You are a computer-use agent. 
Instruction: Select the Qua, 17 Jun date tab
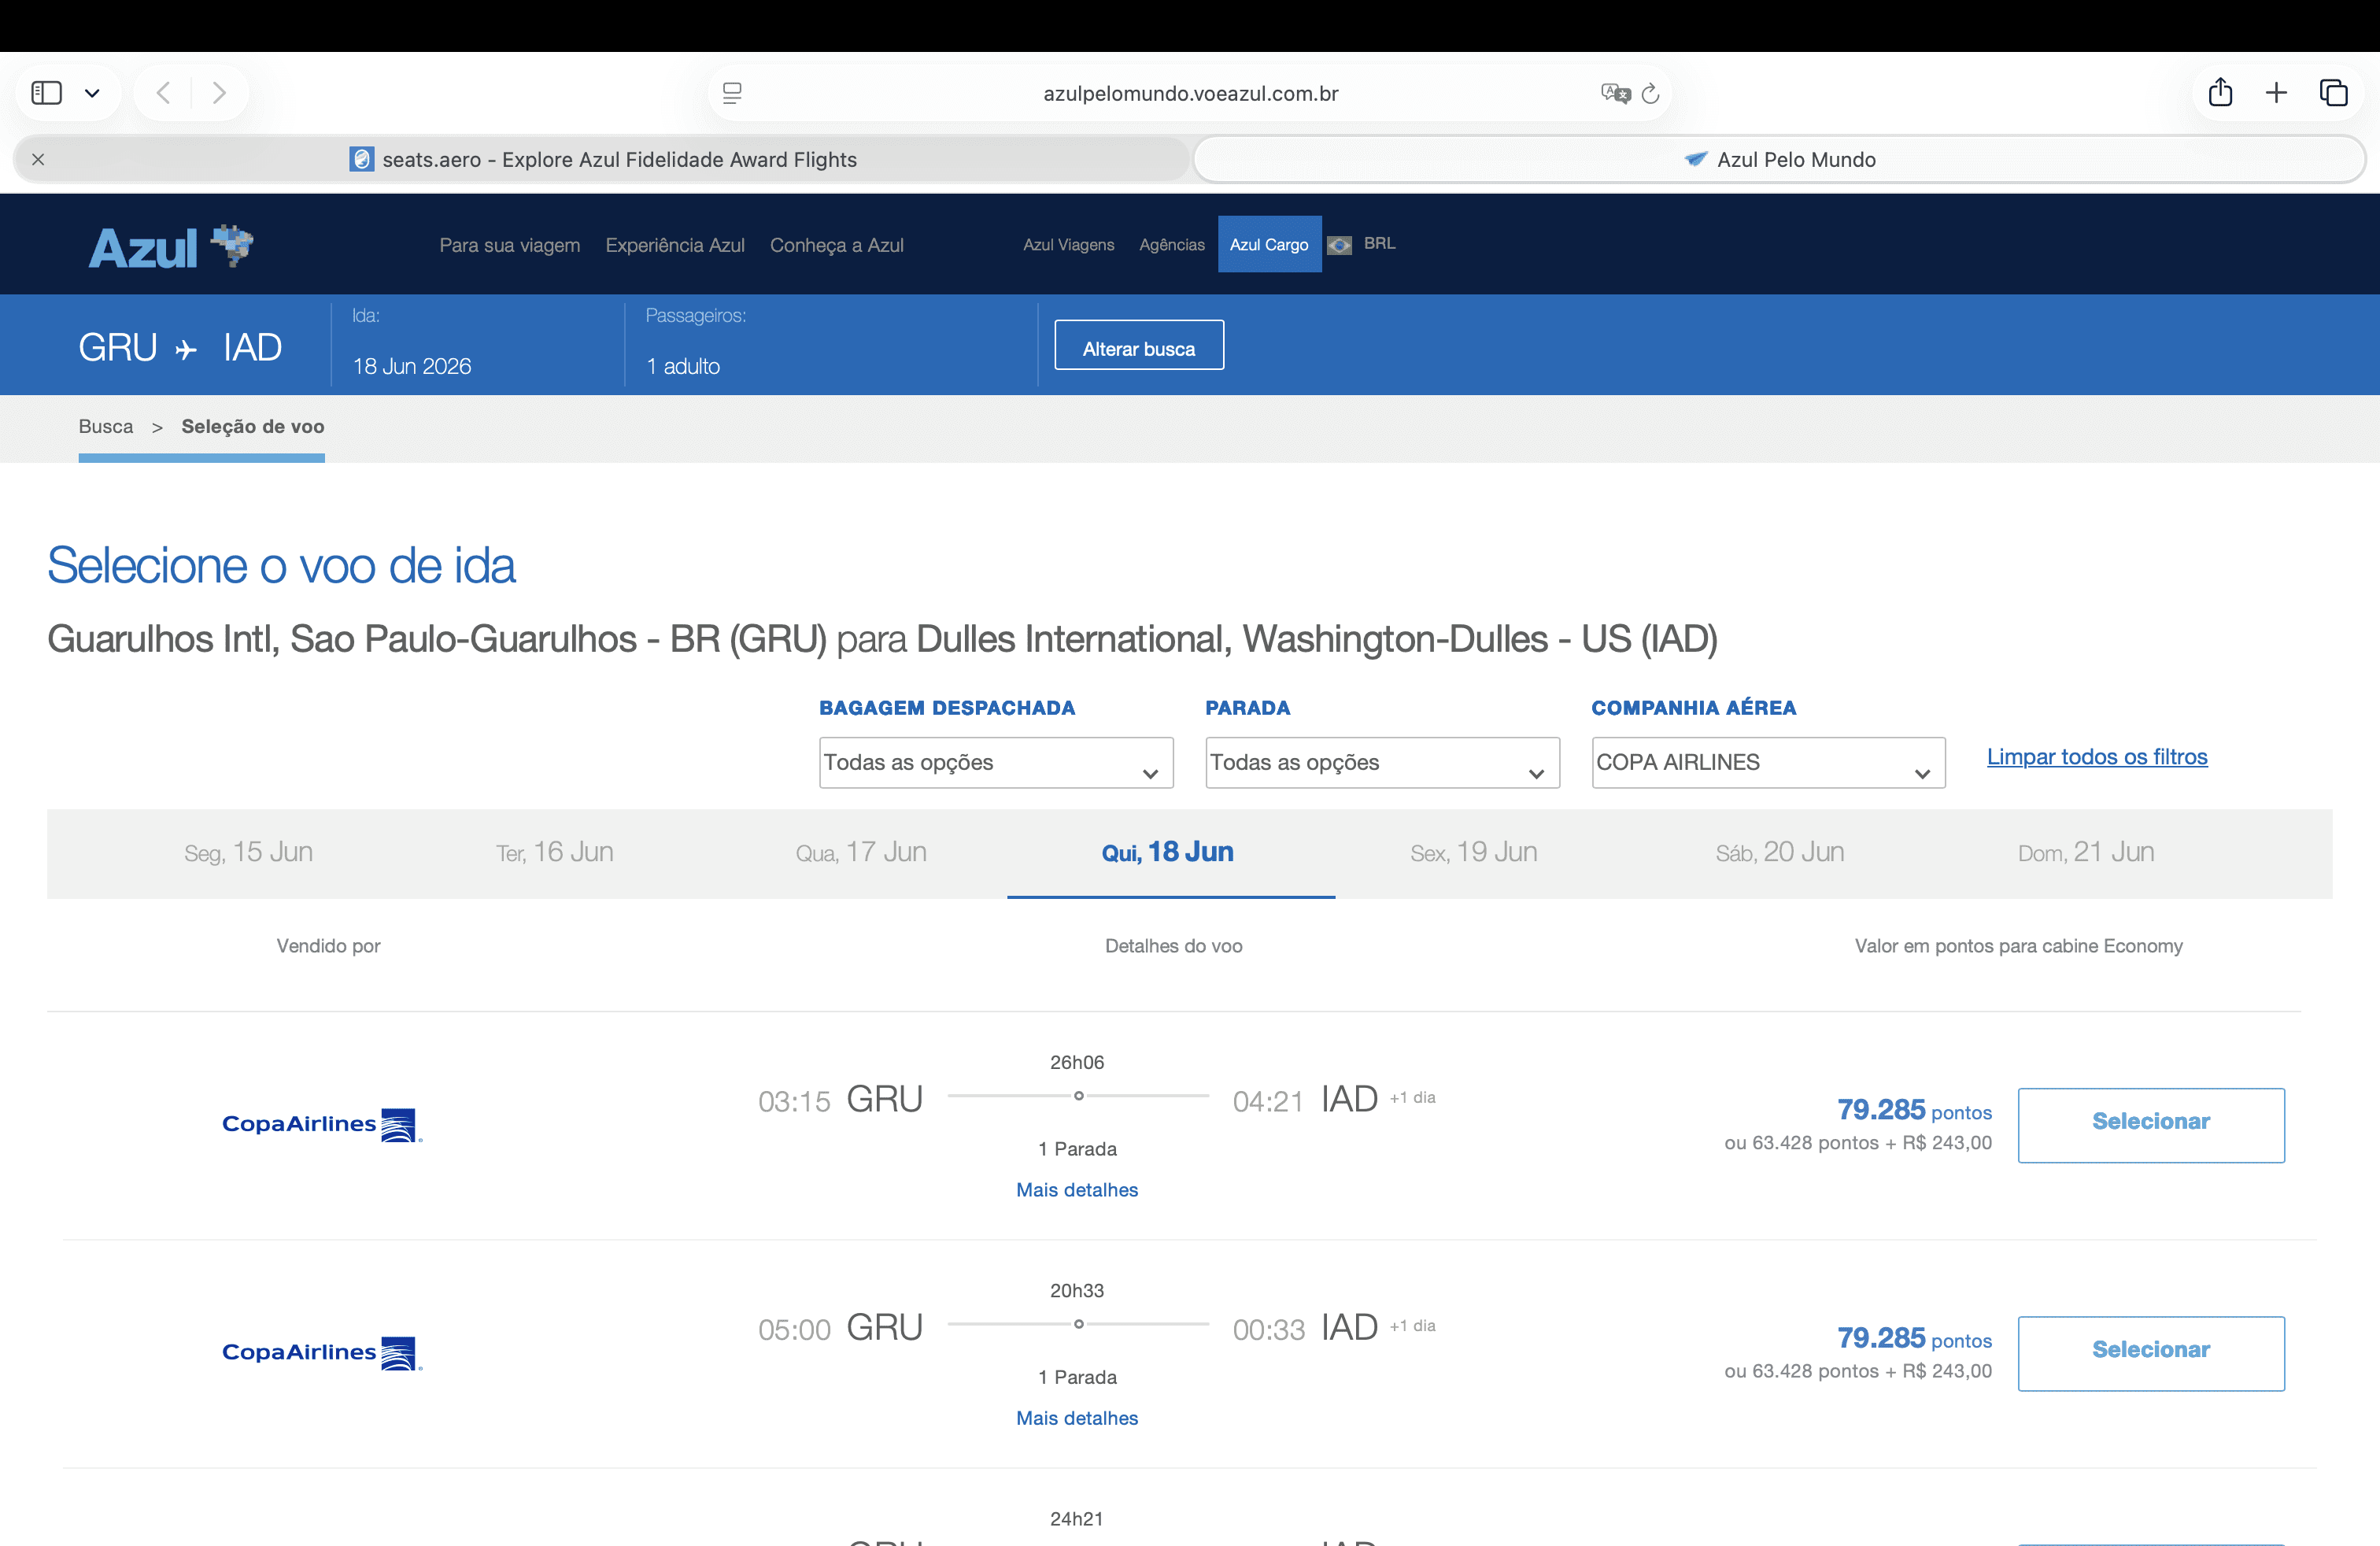[861, 852]
